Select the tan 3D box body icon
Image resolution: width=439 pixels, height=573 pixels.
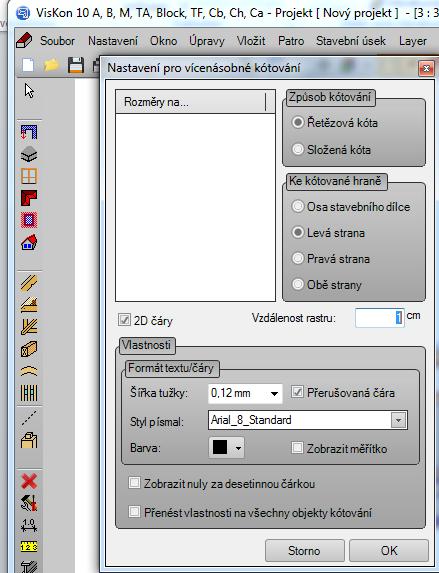coord(29,440)
